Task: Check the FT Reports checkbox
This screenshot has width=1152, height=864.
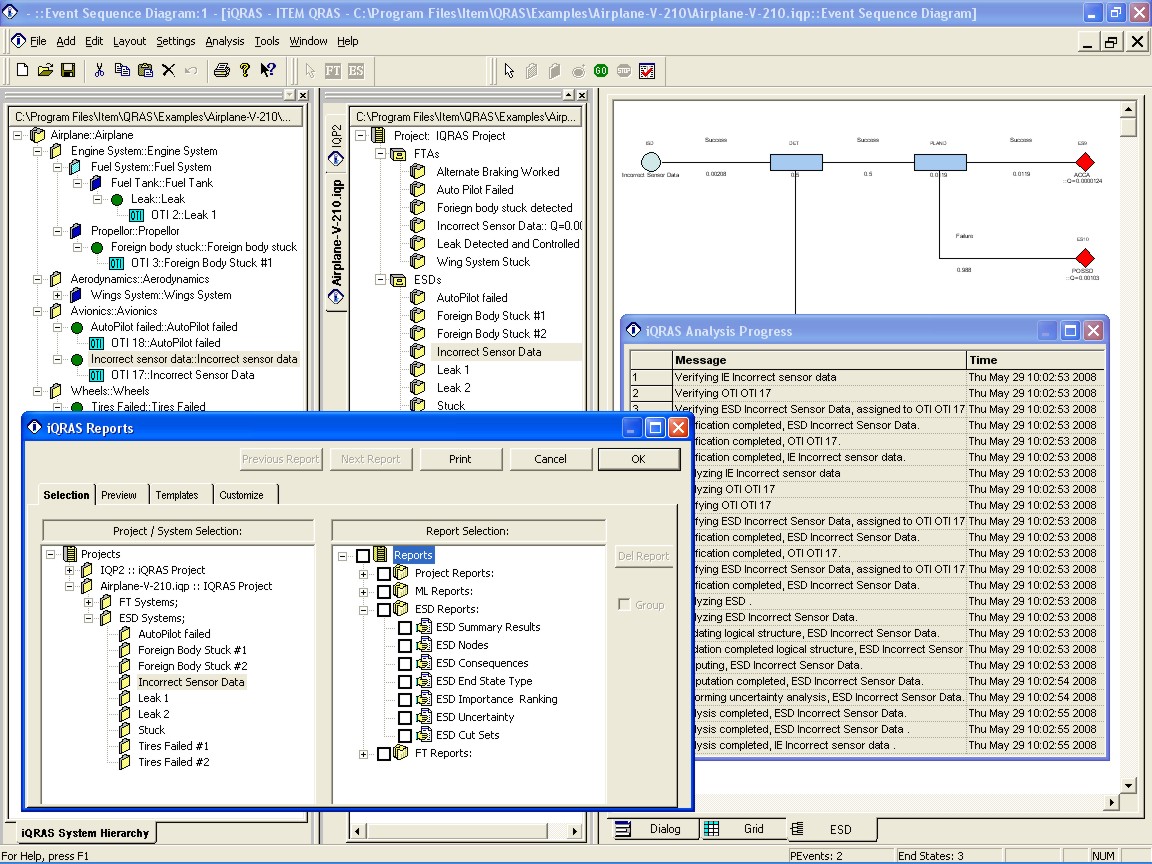Action: 384,754
